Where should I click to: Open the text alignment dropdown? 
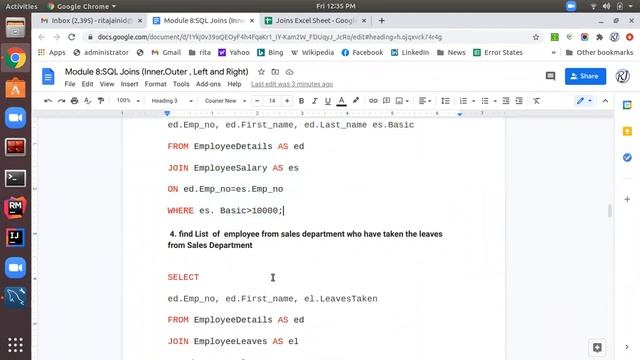tap(425, 101)
